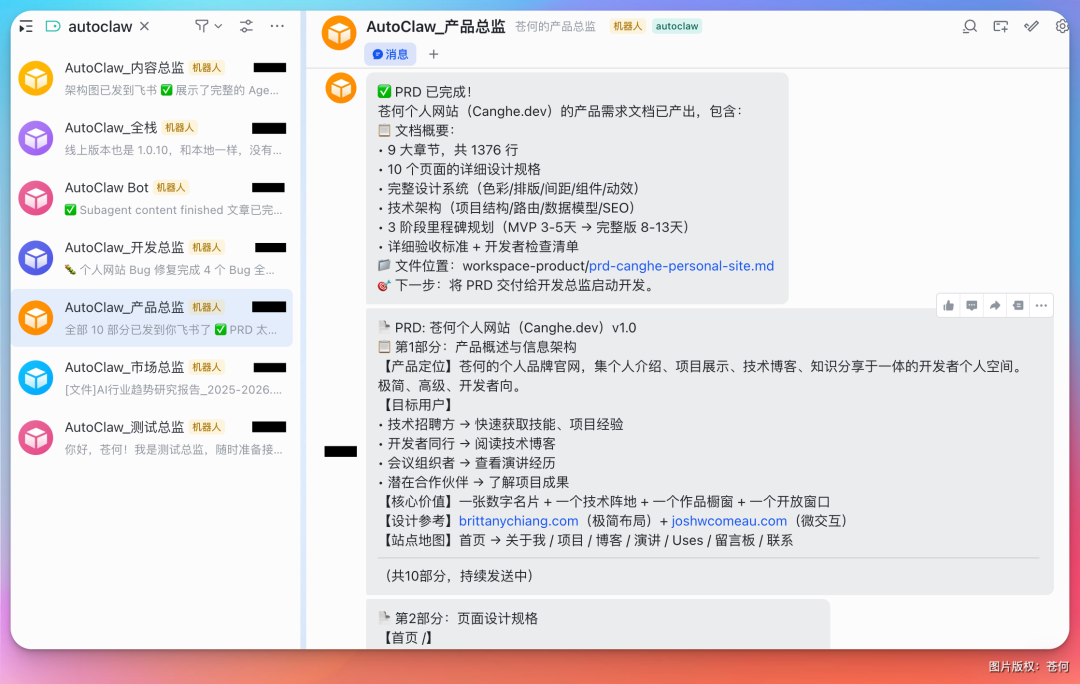Open the mark-as-done checkmark icon
This screenshot has height=684, width=1080.
[1031, 27]
